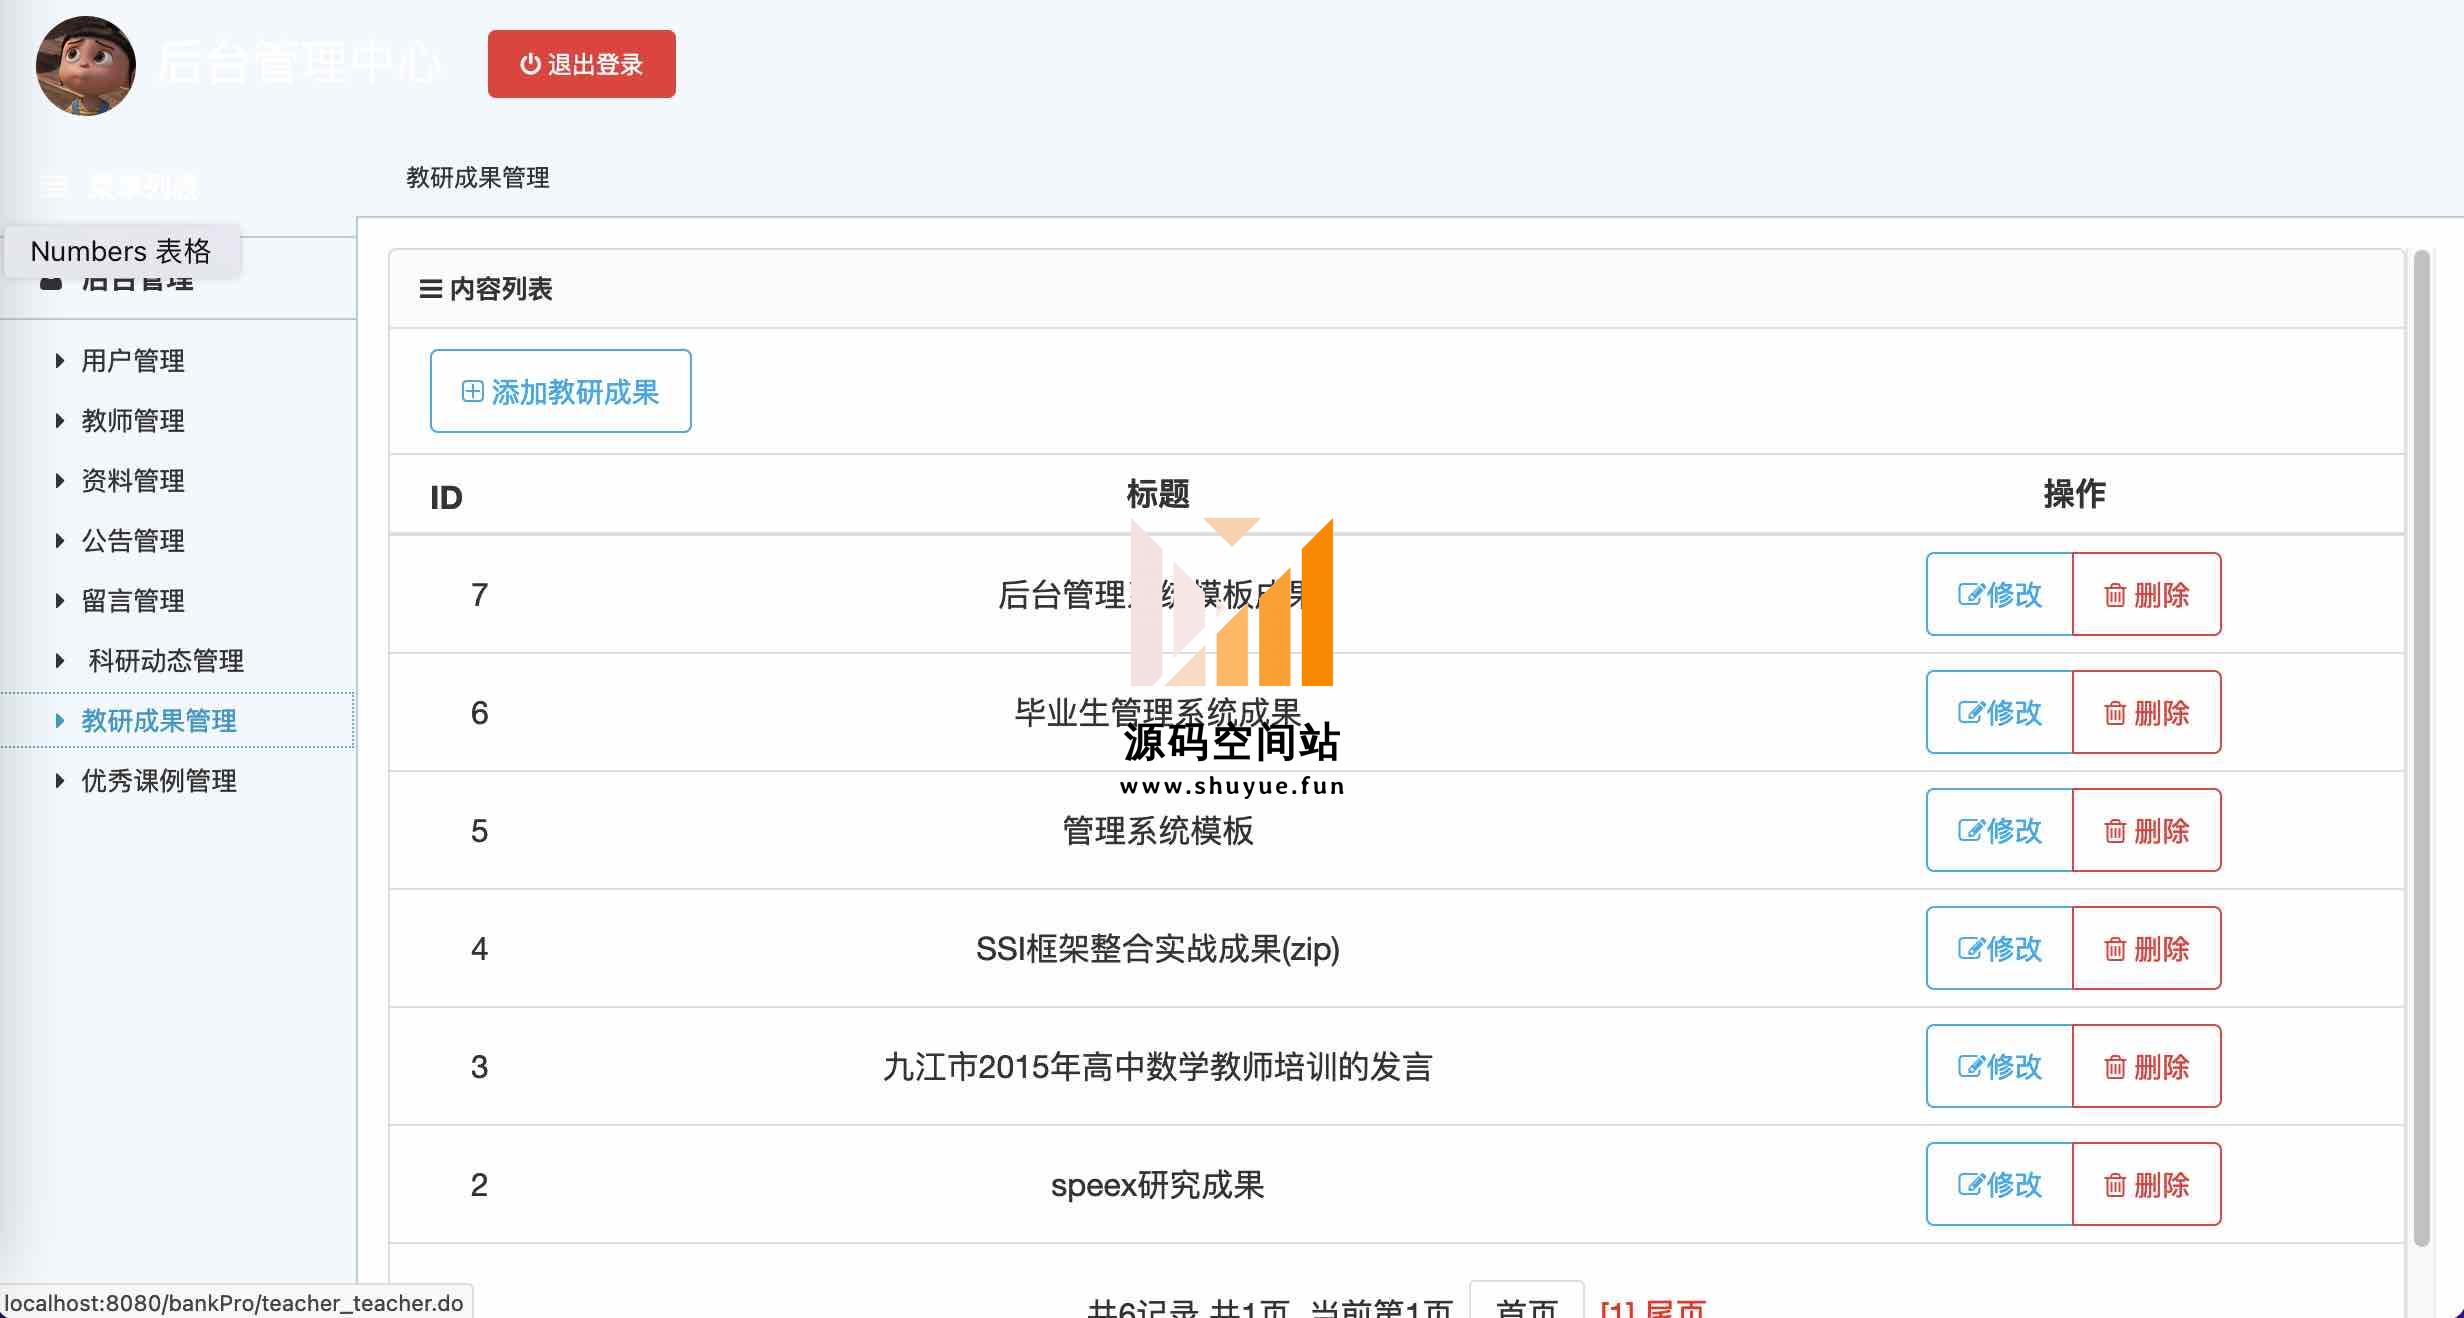Expand the 教师管理 arrow
2464x1318 pixels.
click(60, 421)
